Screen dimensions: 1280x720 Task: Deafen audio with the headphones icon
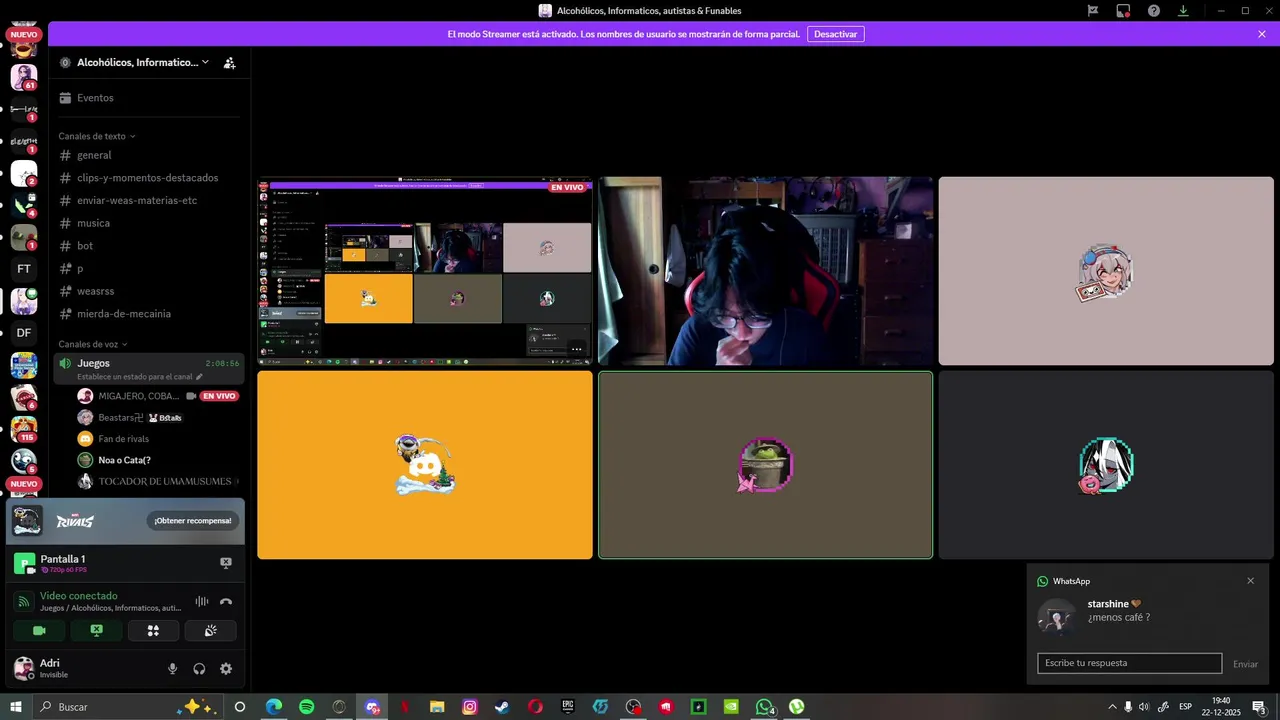coord(199,669)
